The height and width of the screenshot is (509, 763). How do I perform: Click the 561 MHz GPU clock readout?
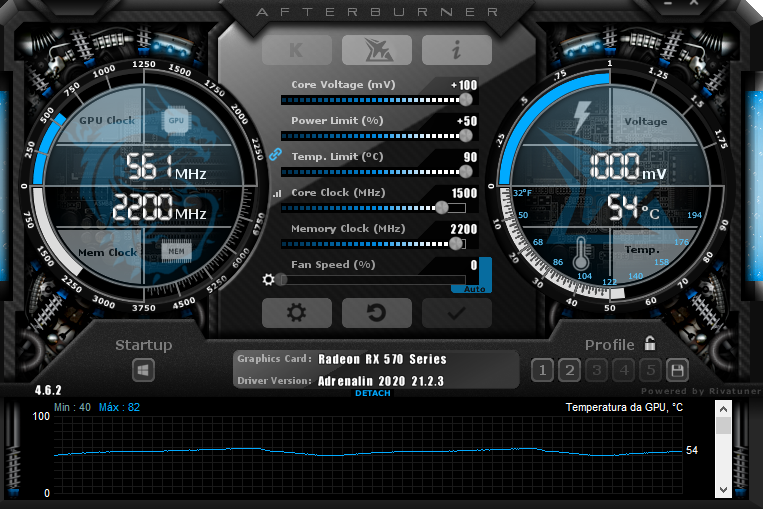[x=166, y=167]
